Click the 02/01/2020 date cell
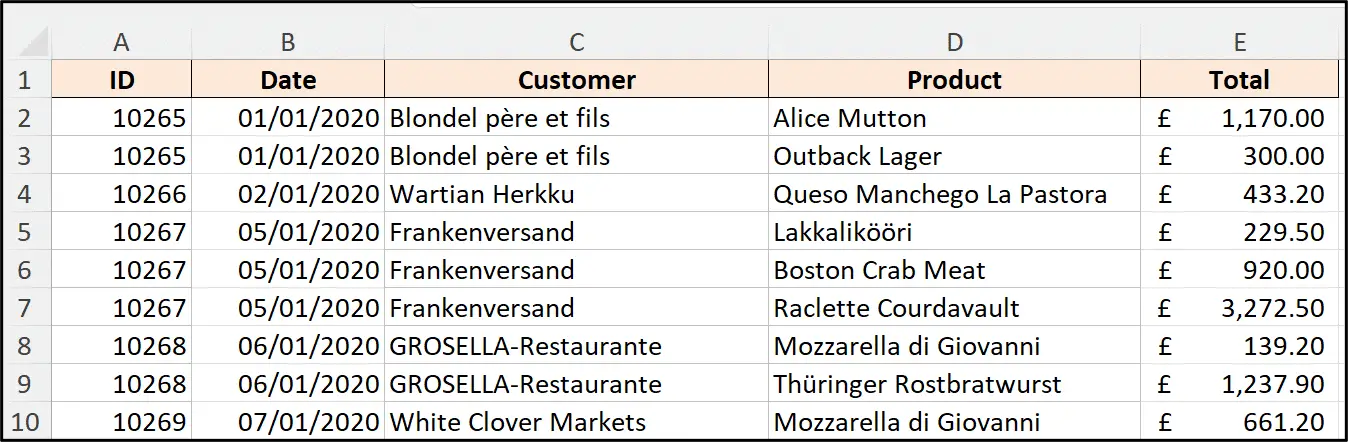Image resolution: width=1348 pixels, height=442 pixels. point(288,194)
